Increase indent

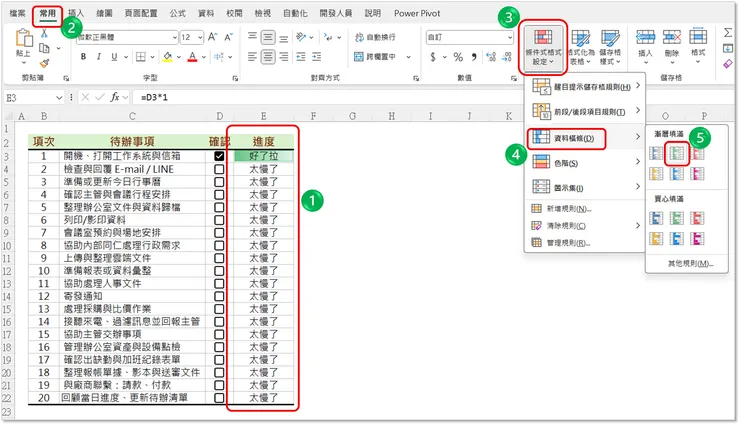pyautogui.click(x=317, y=57)
